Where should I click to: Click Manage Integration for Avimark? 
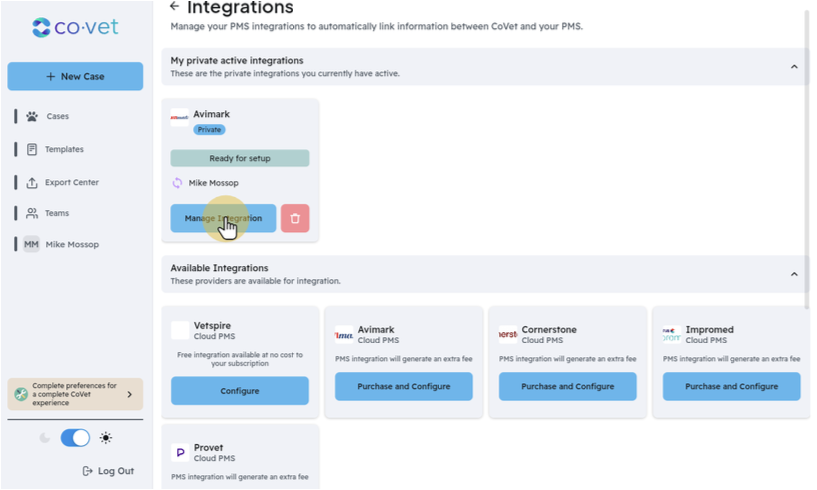[x=223, y=218]
